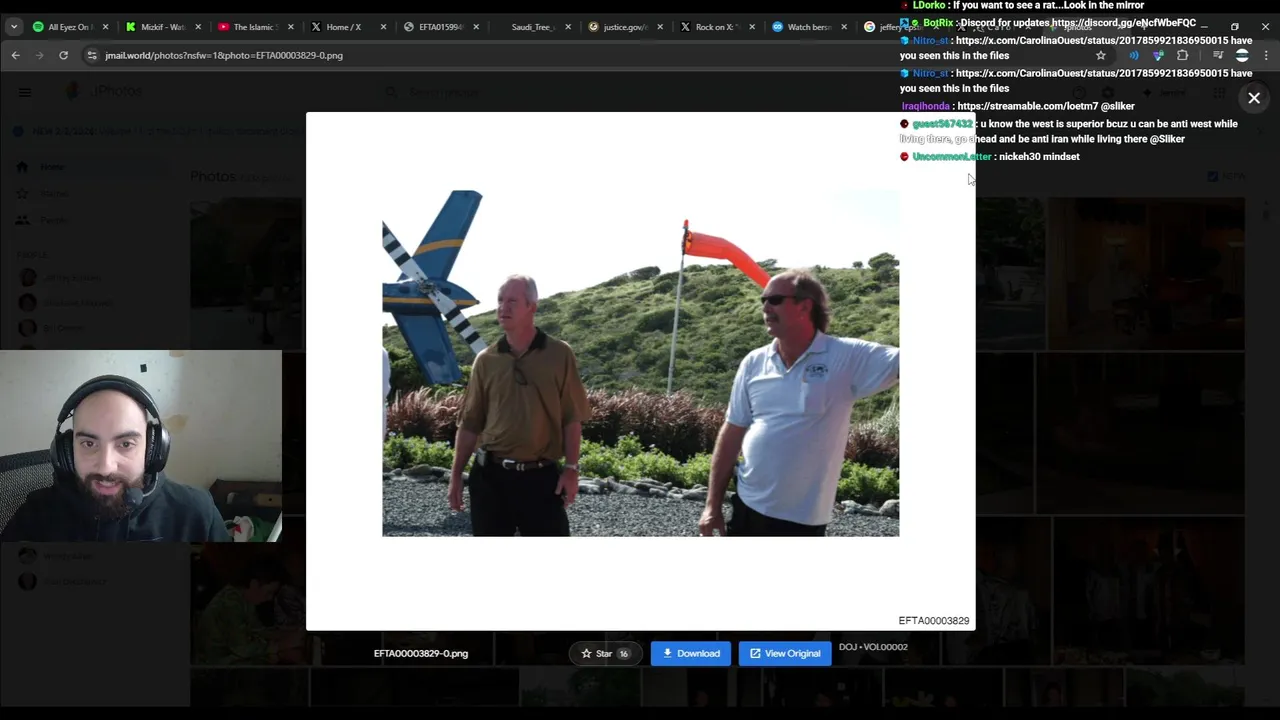This screenshot has height=720, width=1280.
Task: Restore down the browser window
Action: (x=1234, y=27)
